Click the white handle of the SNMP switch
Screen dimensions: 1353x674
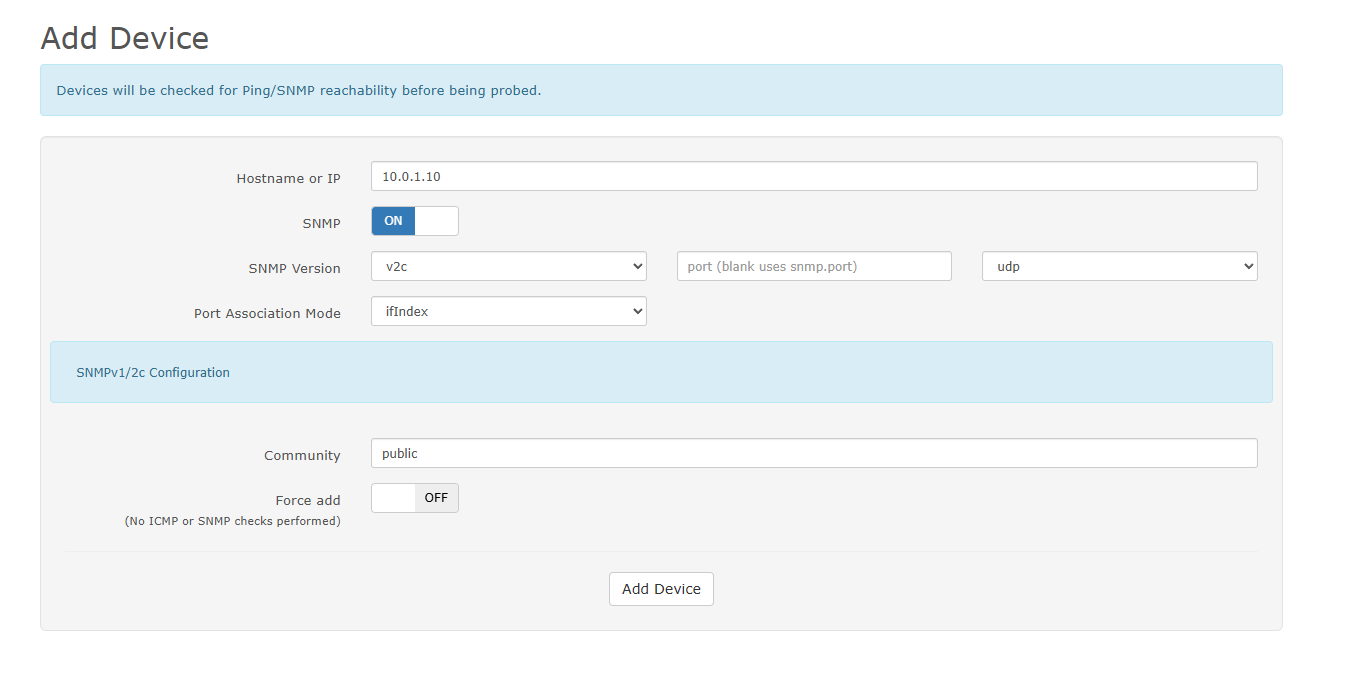click(x=436, y=221)
